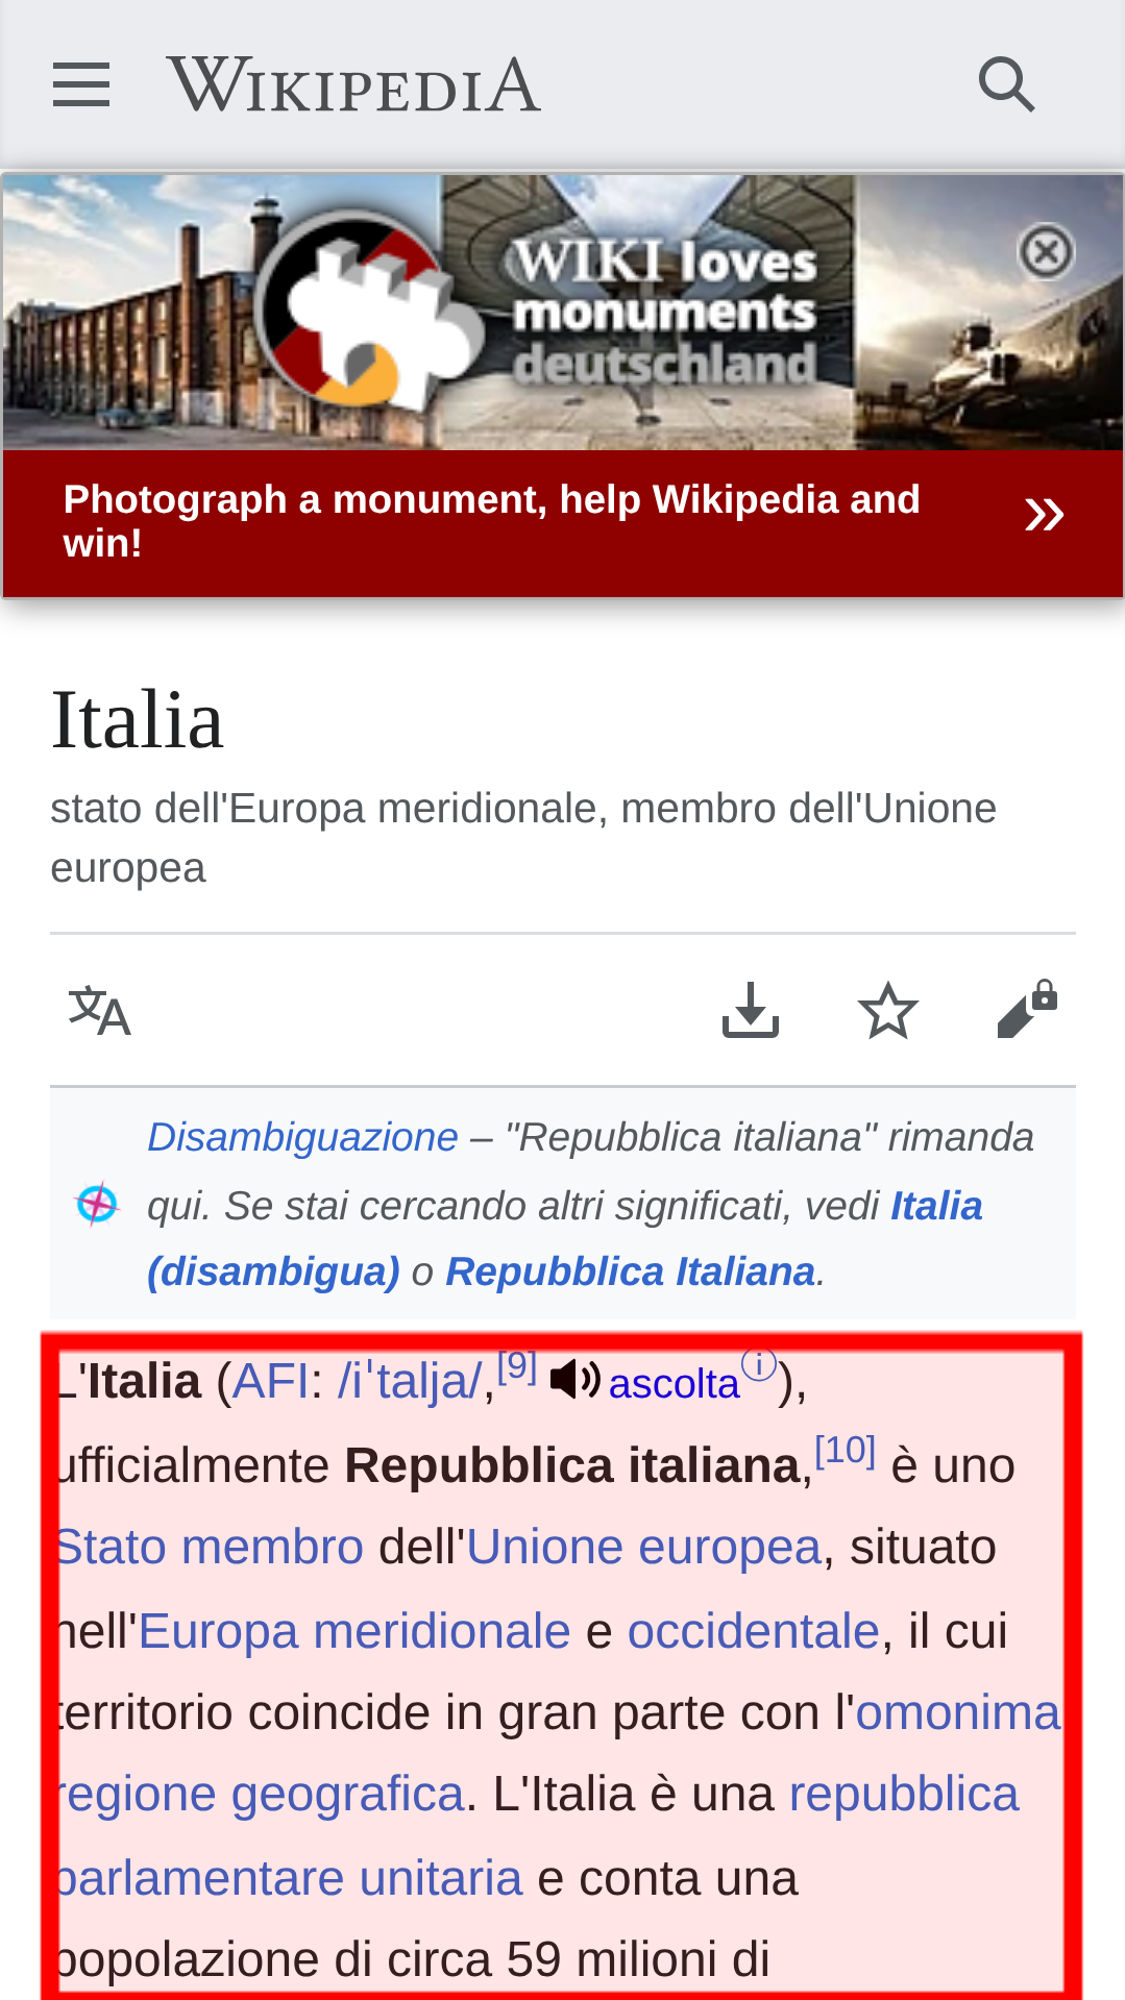Click the disambiguation compass icon
The image size is (1125, 2000).
pyautogui.click(x=97, y=1203)
